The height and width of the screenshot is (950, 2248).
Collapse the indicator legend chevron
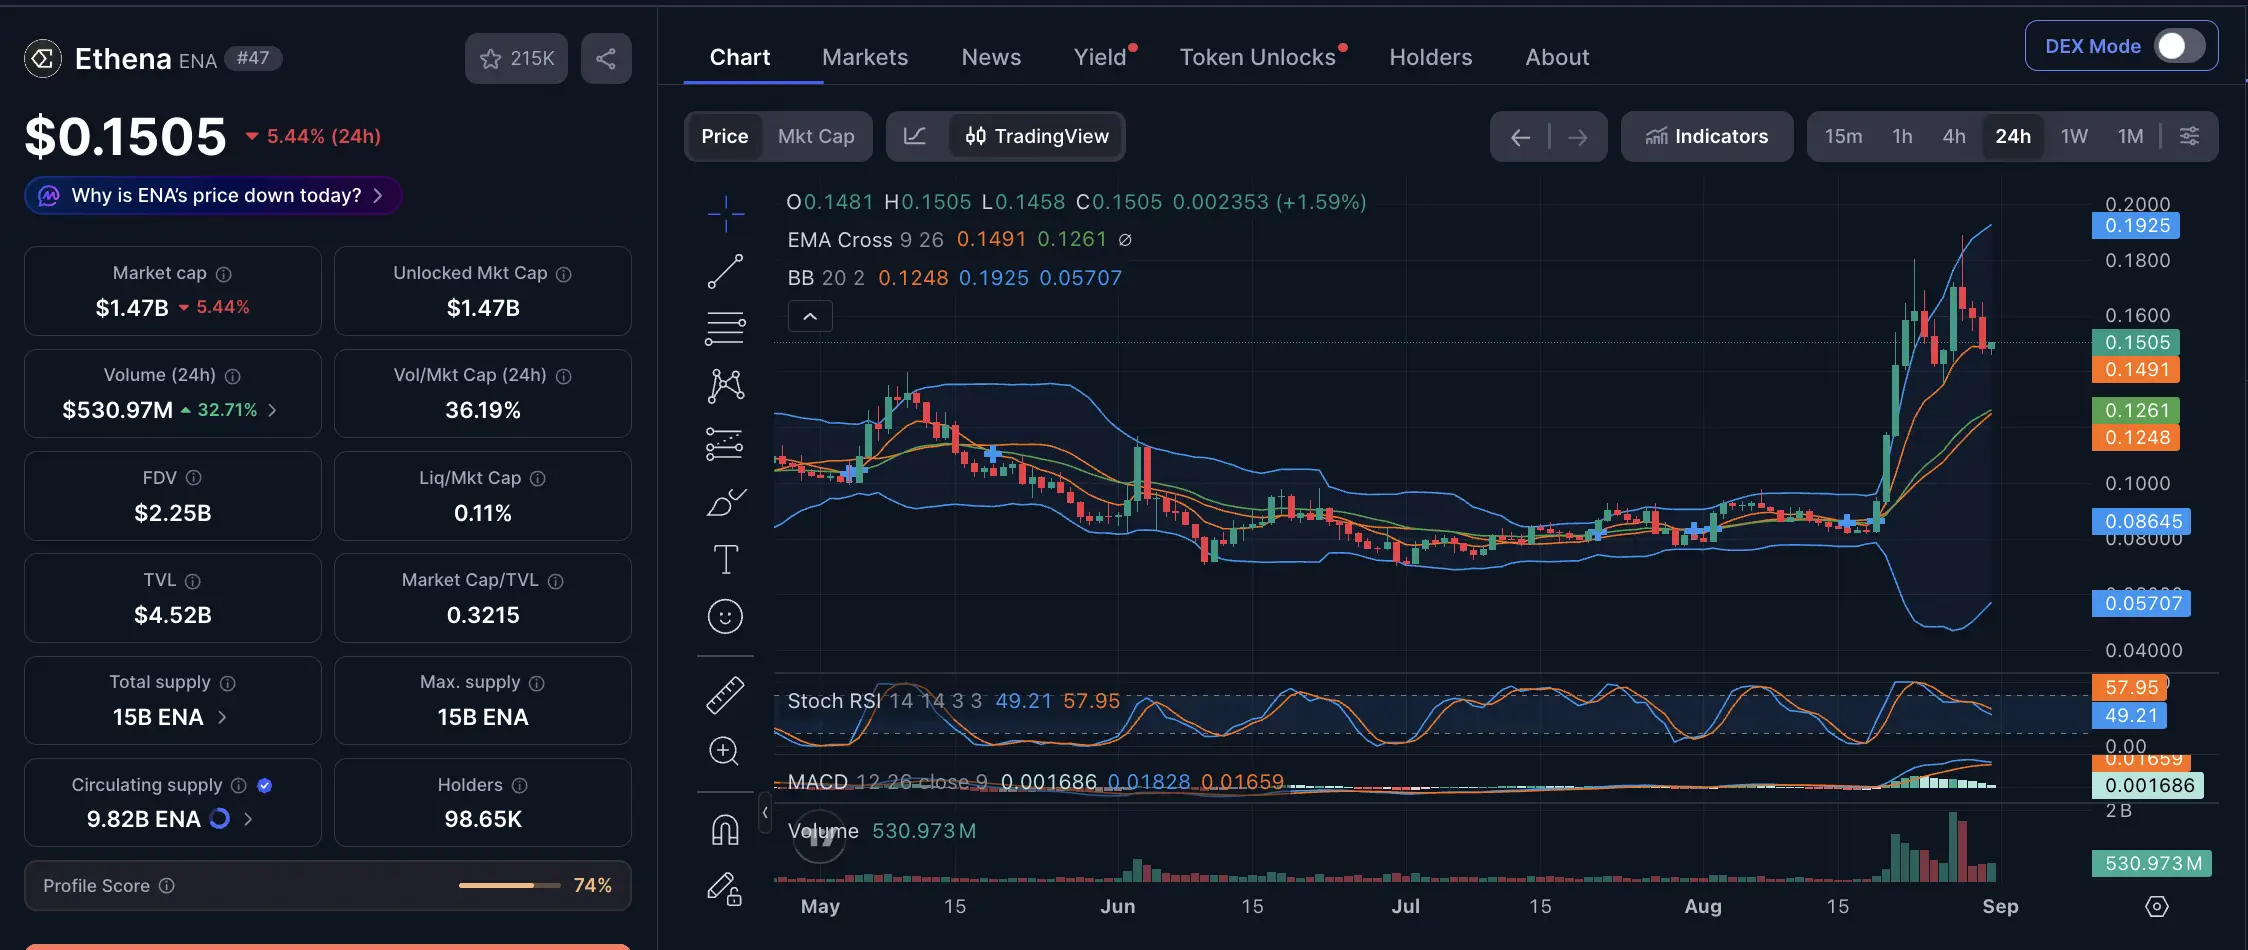click(810, 317)
